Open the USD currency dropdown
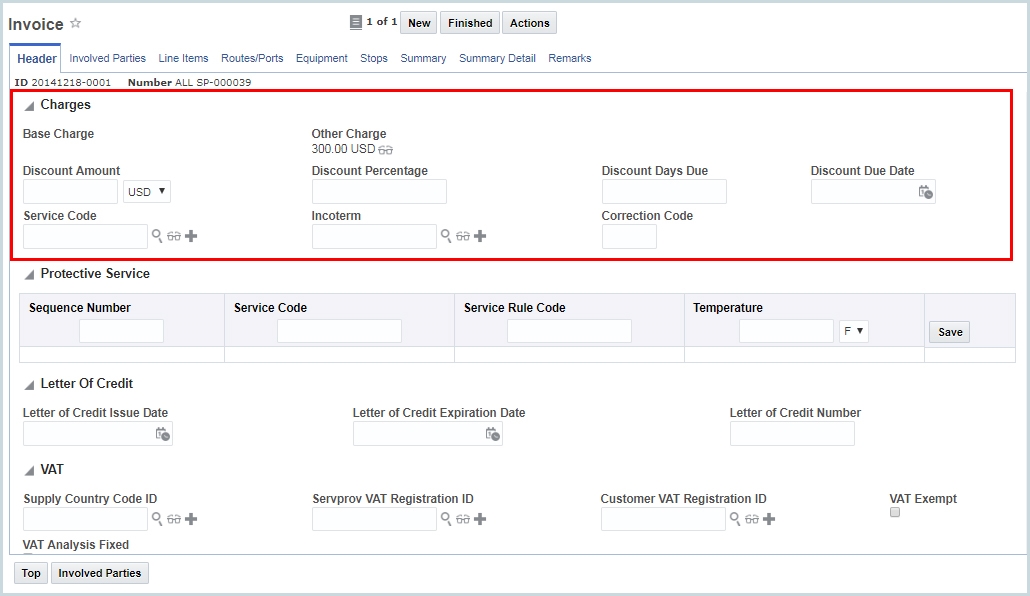 tap(147, 191)
